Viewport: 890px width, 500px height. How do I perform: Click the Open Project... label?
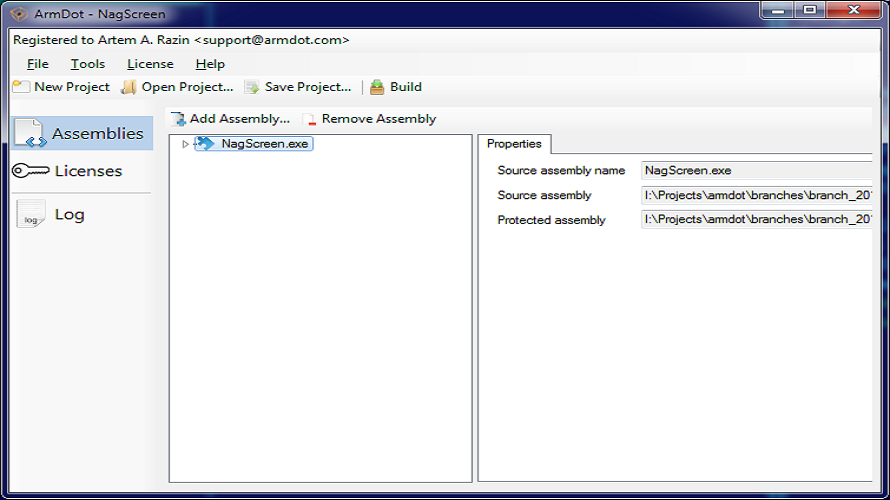coord(187,87)
